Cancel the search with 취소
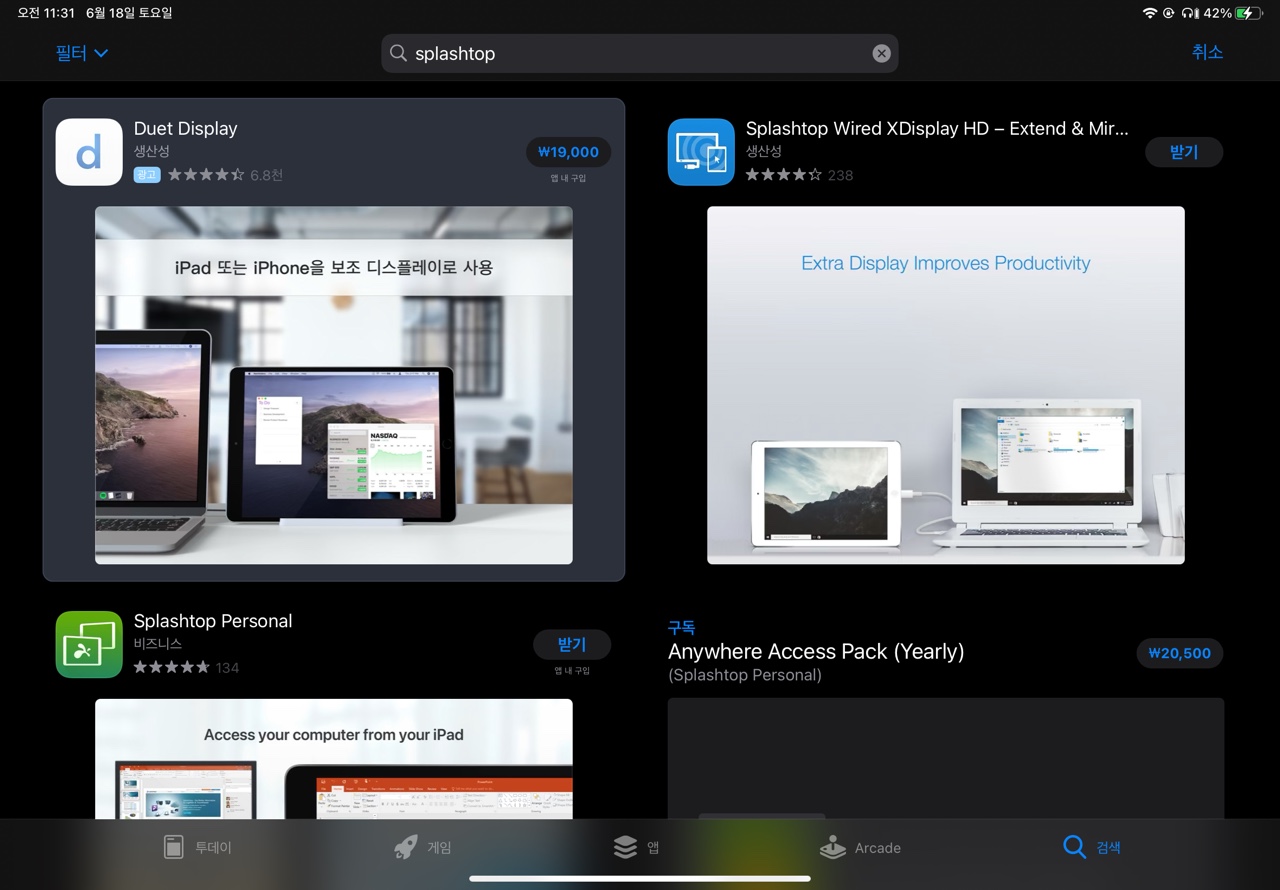This screenshot has width=1280, height=890. pyautogui.click(x=1207, y=52)
